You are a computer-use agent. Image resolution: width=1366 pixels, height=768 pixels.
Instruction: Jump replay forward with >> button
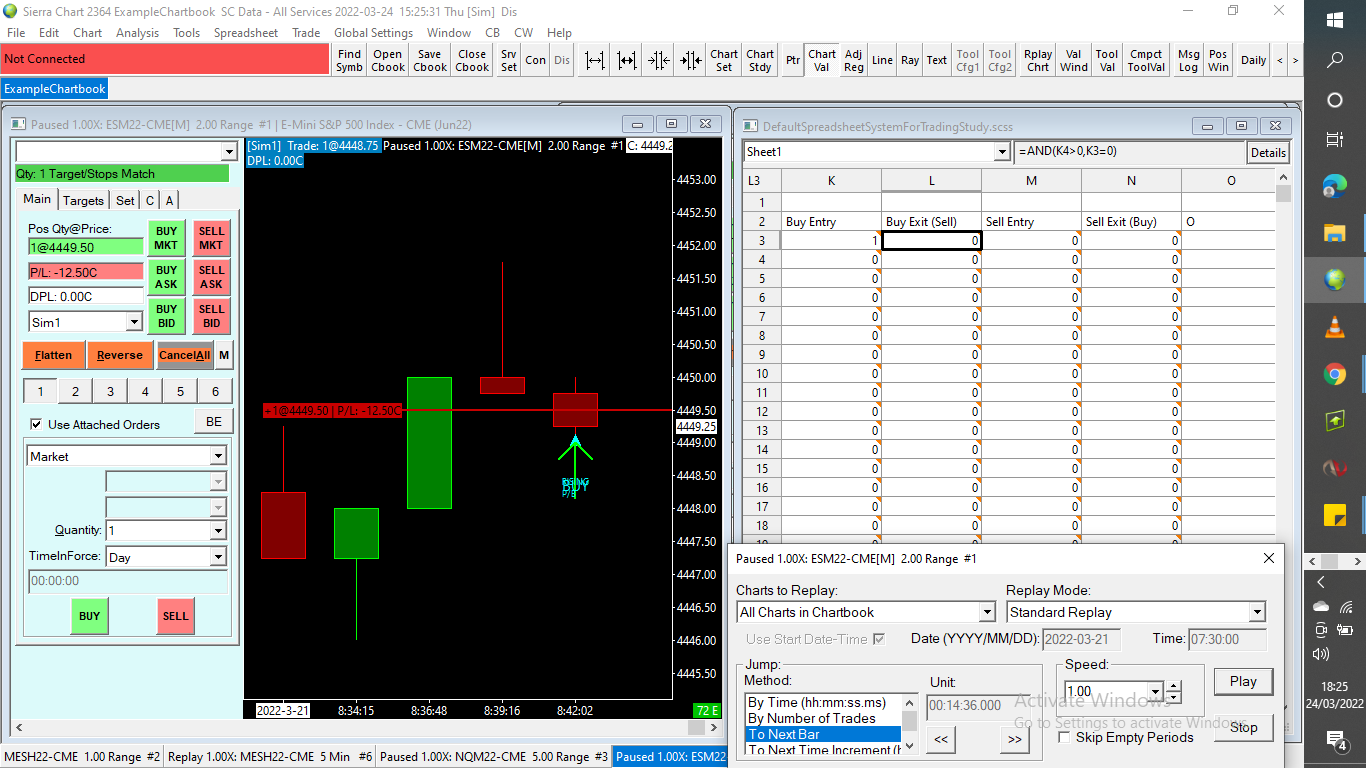(1014, 739)
